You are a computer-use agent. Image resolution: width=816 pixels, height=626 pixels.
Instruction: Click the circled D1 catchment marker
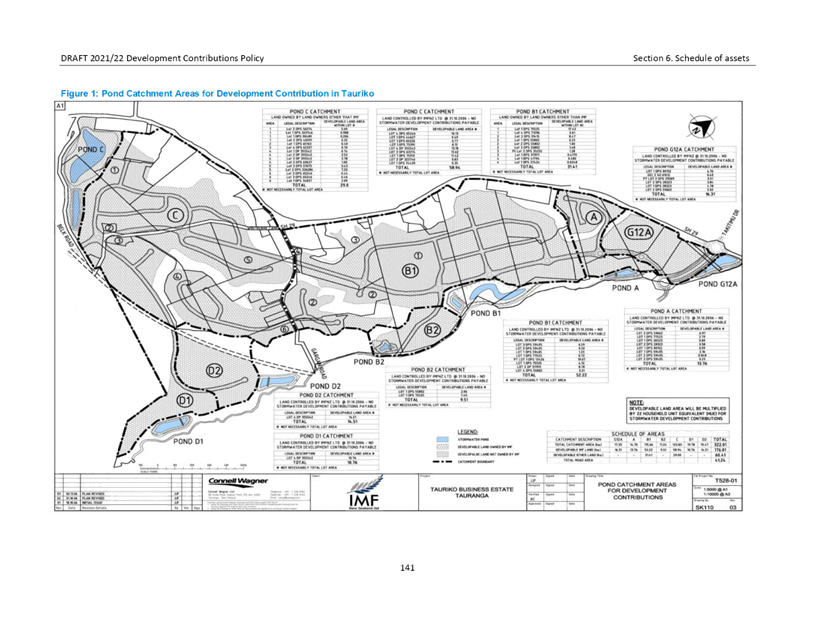(x=185, y=400)
